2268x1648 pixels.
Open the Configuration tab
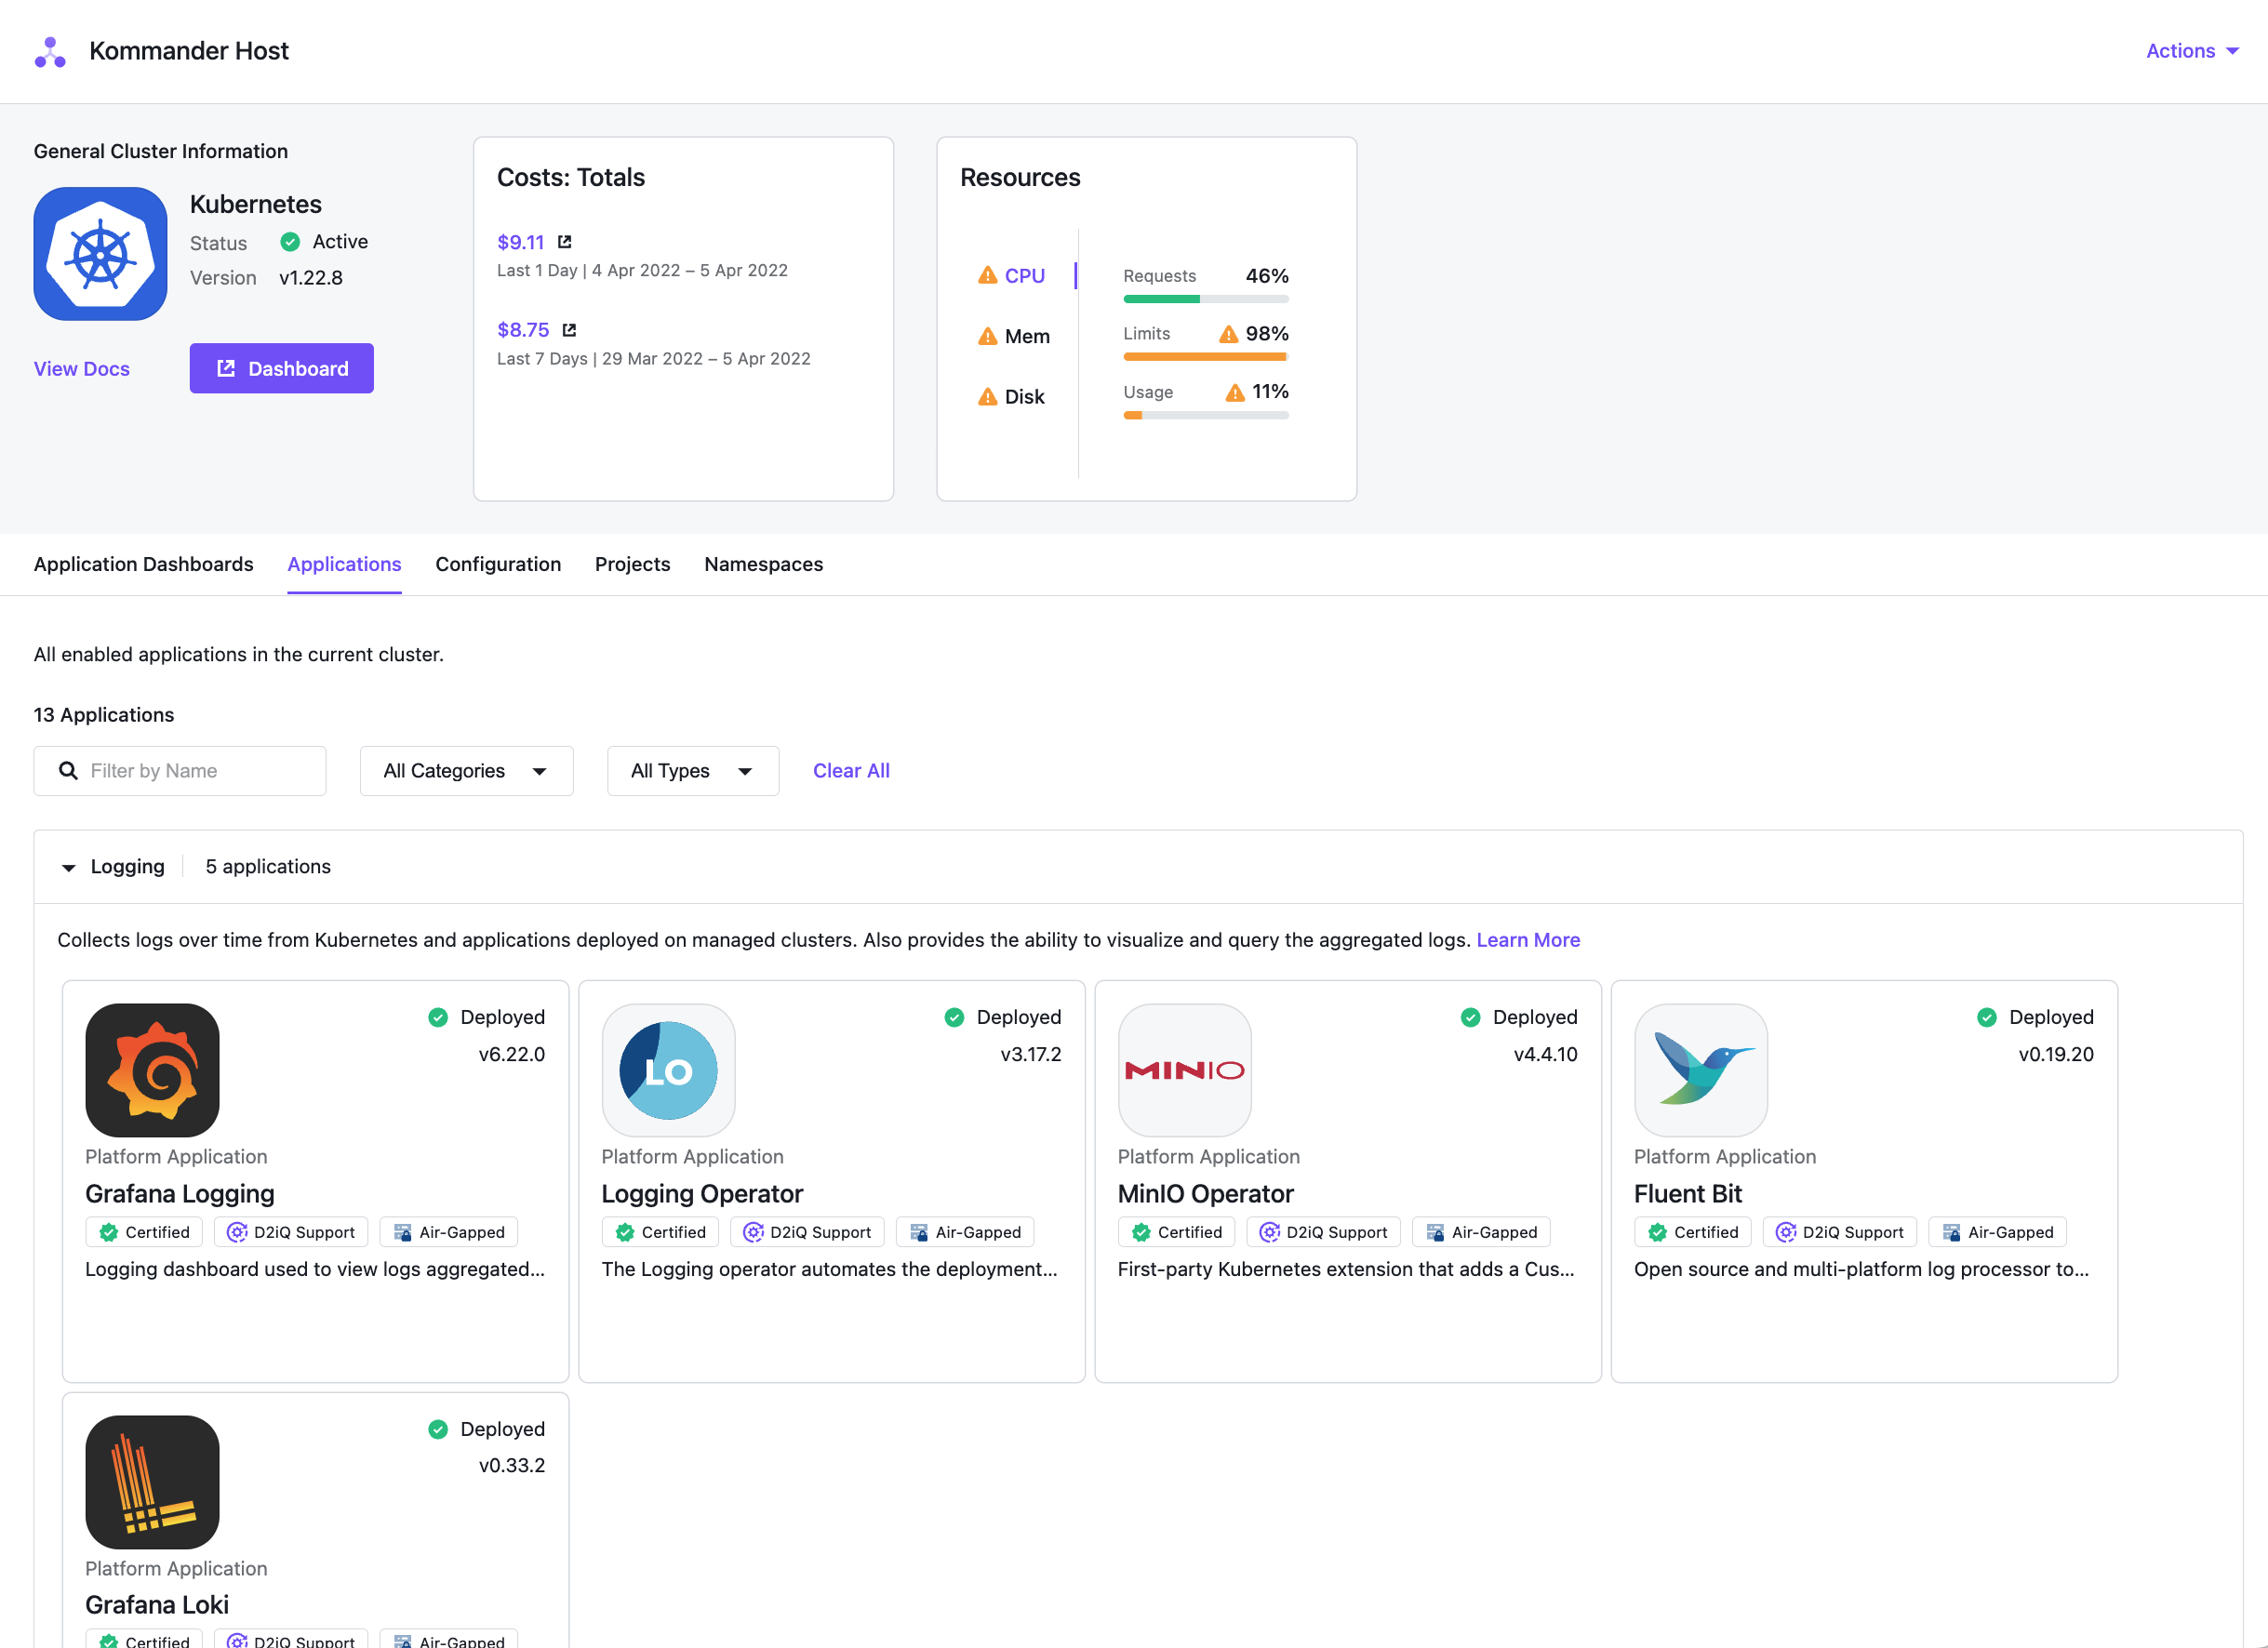point(498,564)
